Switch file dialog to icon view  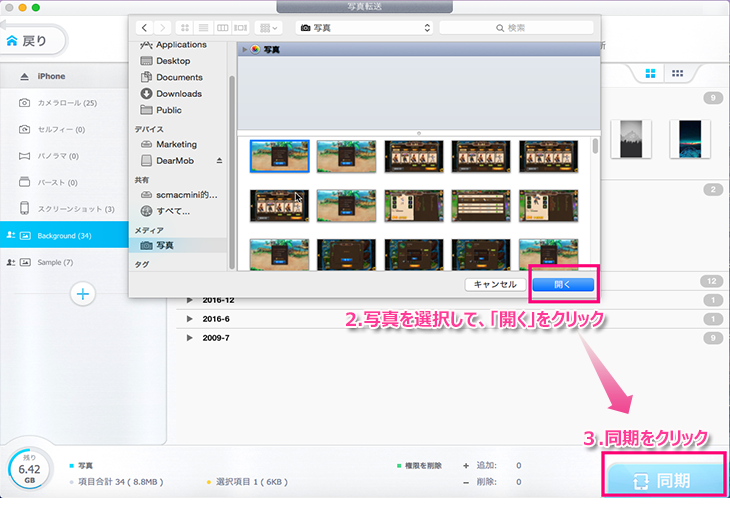tap(185, 28)
